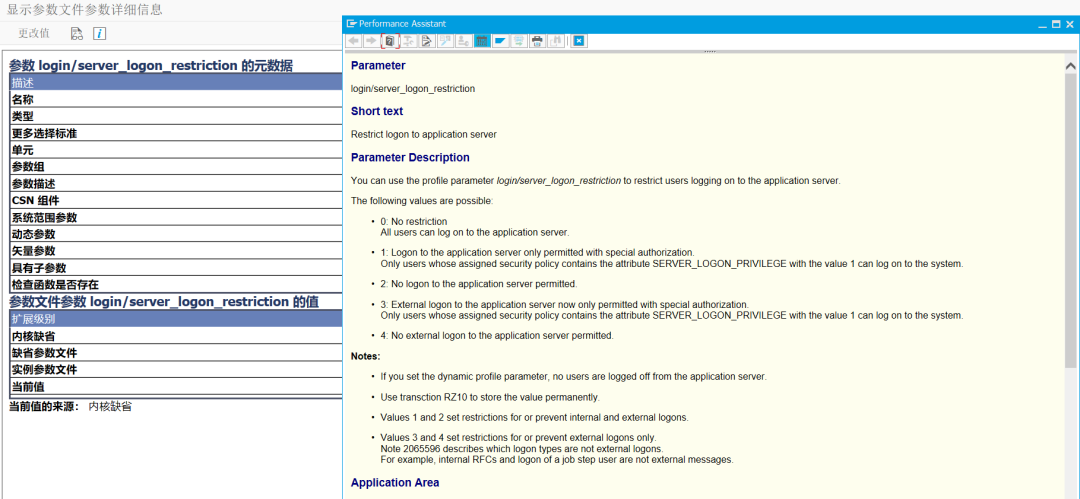The width and height of the screenshot is (1080, 499).
Task: Click the forward arrow in Performance Assistant
Action: tap(371, 41)
